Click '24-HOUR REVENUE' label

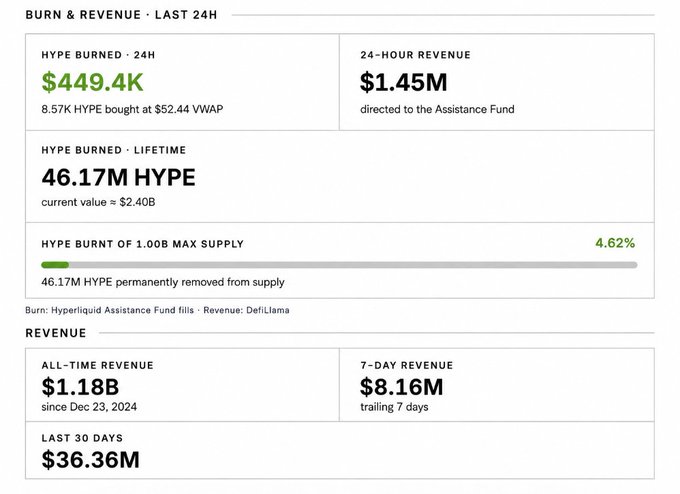point(415,55)
